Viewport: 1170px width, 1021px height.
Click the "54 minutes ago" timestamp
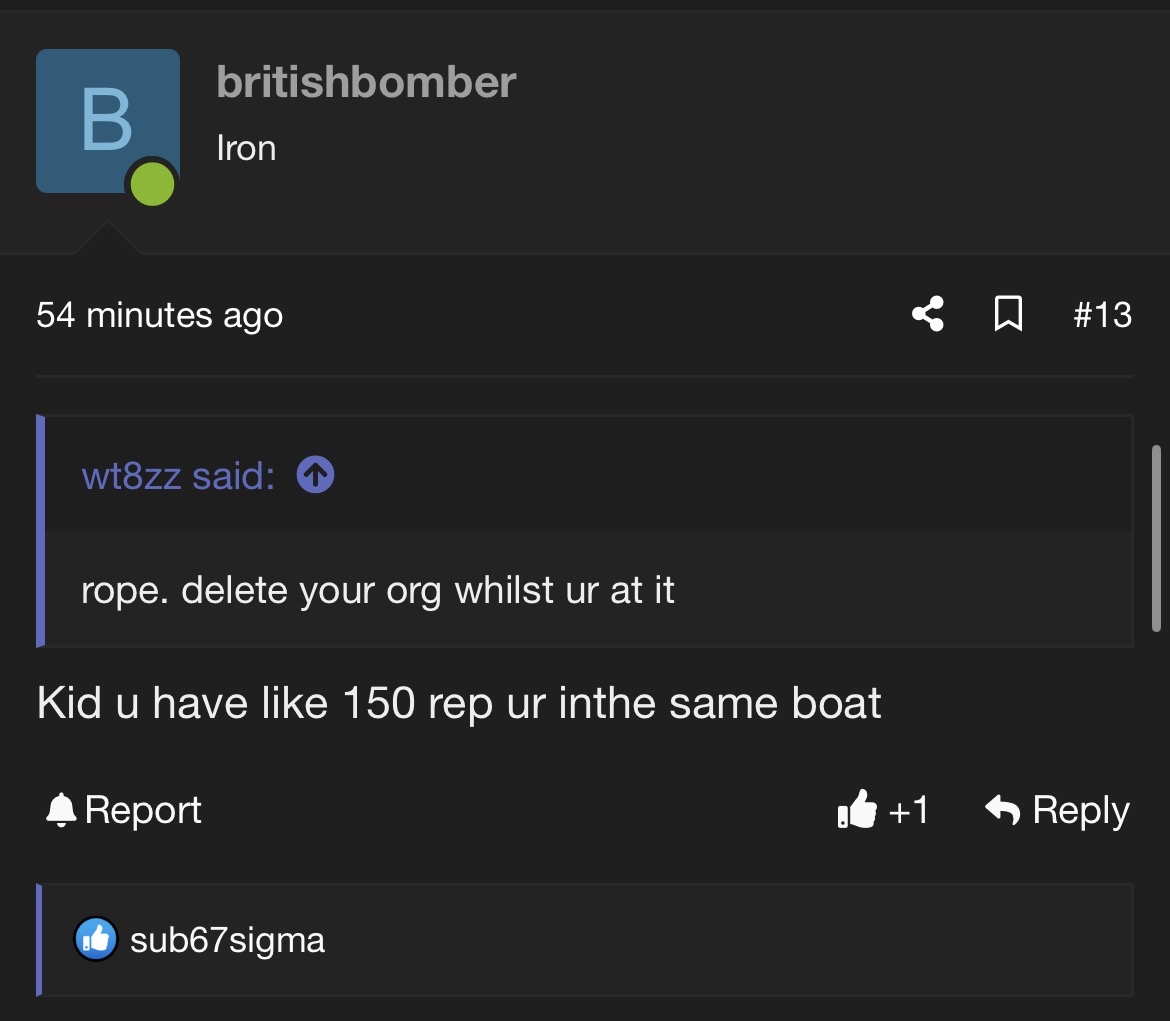(x=160, y=315)
